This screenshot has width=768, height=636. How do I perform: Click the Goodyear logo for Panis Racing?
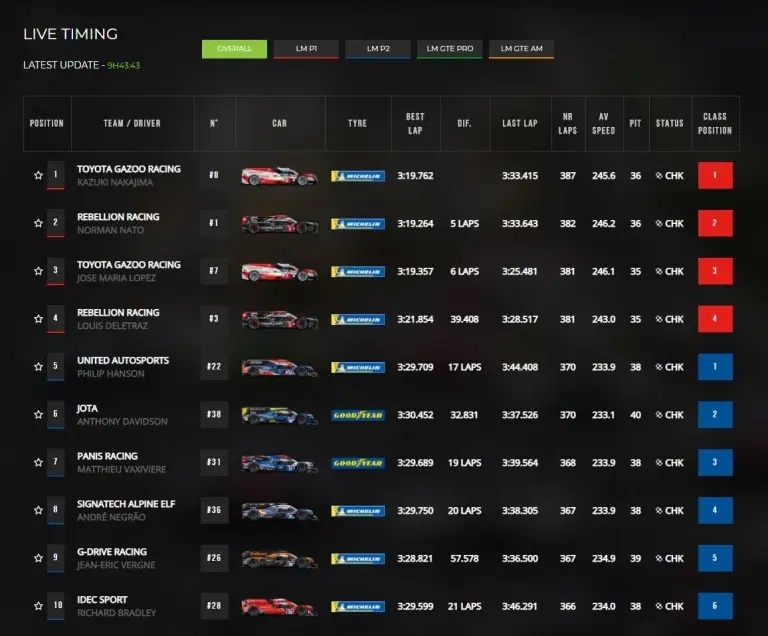click(358, 463)
